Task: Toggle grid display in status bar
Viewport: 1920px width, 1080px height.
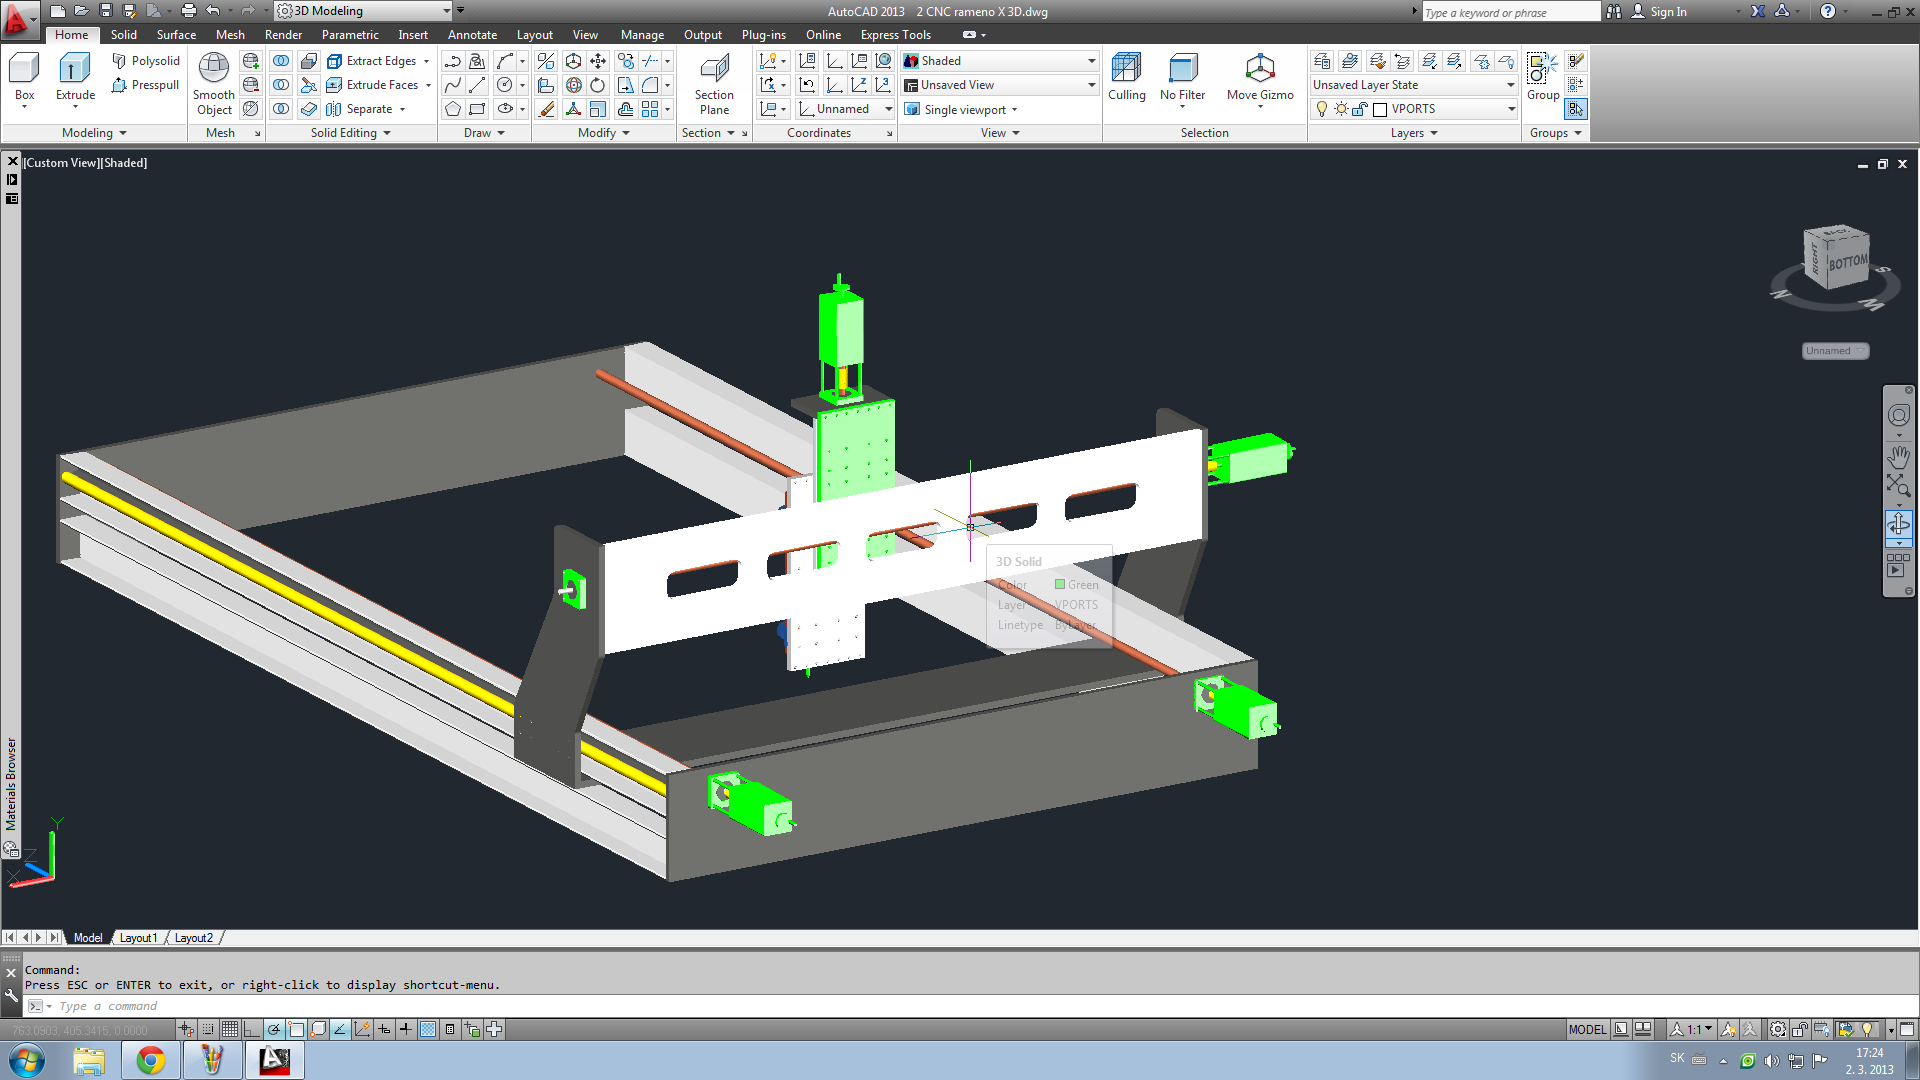Action: 230,1029
